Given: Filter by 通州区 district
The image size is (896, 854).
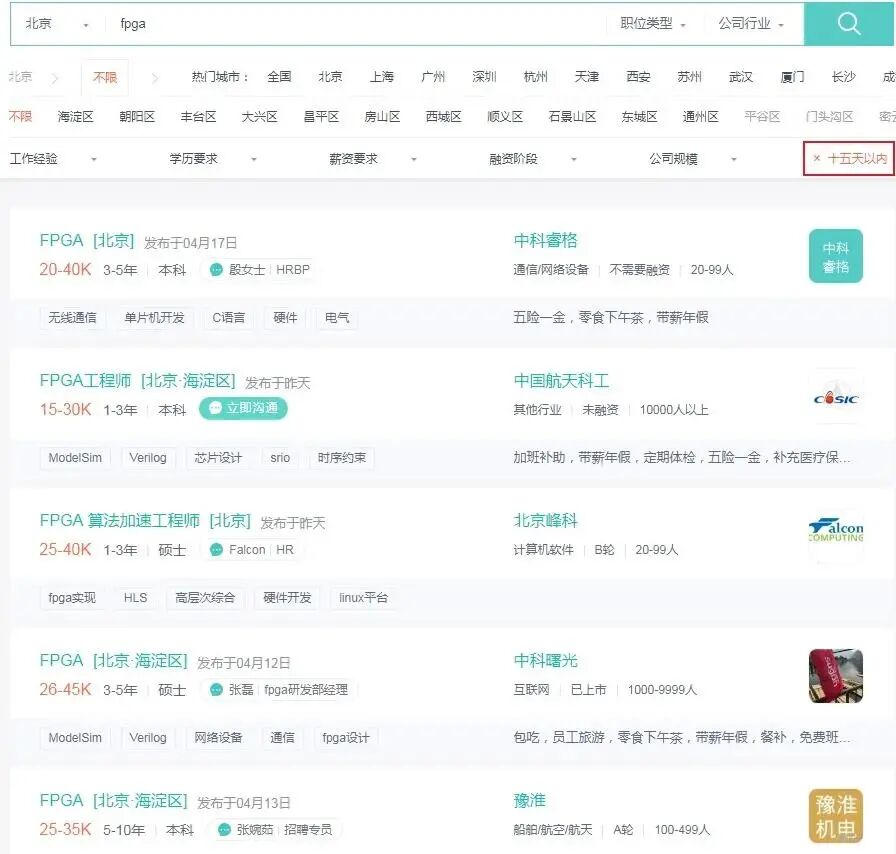Looking at the screenshot, I should click(700, 117).
